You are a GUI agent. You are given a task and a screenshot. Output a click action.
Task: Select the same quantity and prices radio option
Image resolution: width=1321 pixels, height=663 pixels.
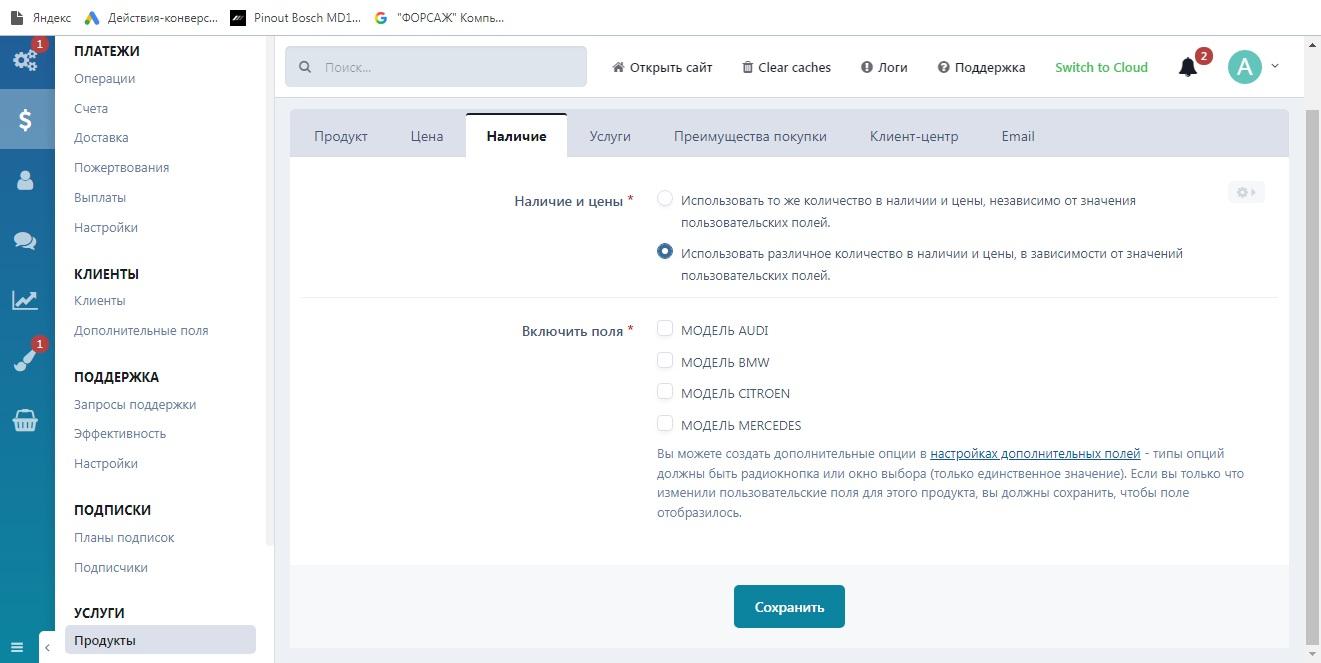(665, 199)
